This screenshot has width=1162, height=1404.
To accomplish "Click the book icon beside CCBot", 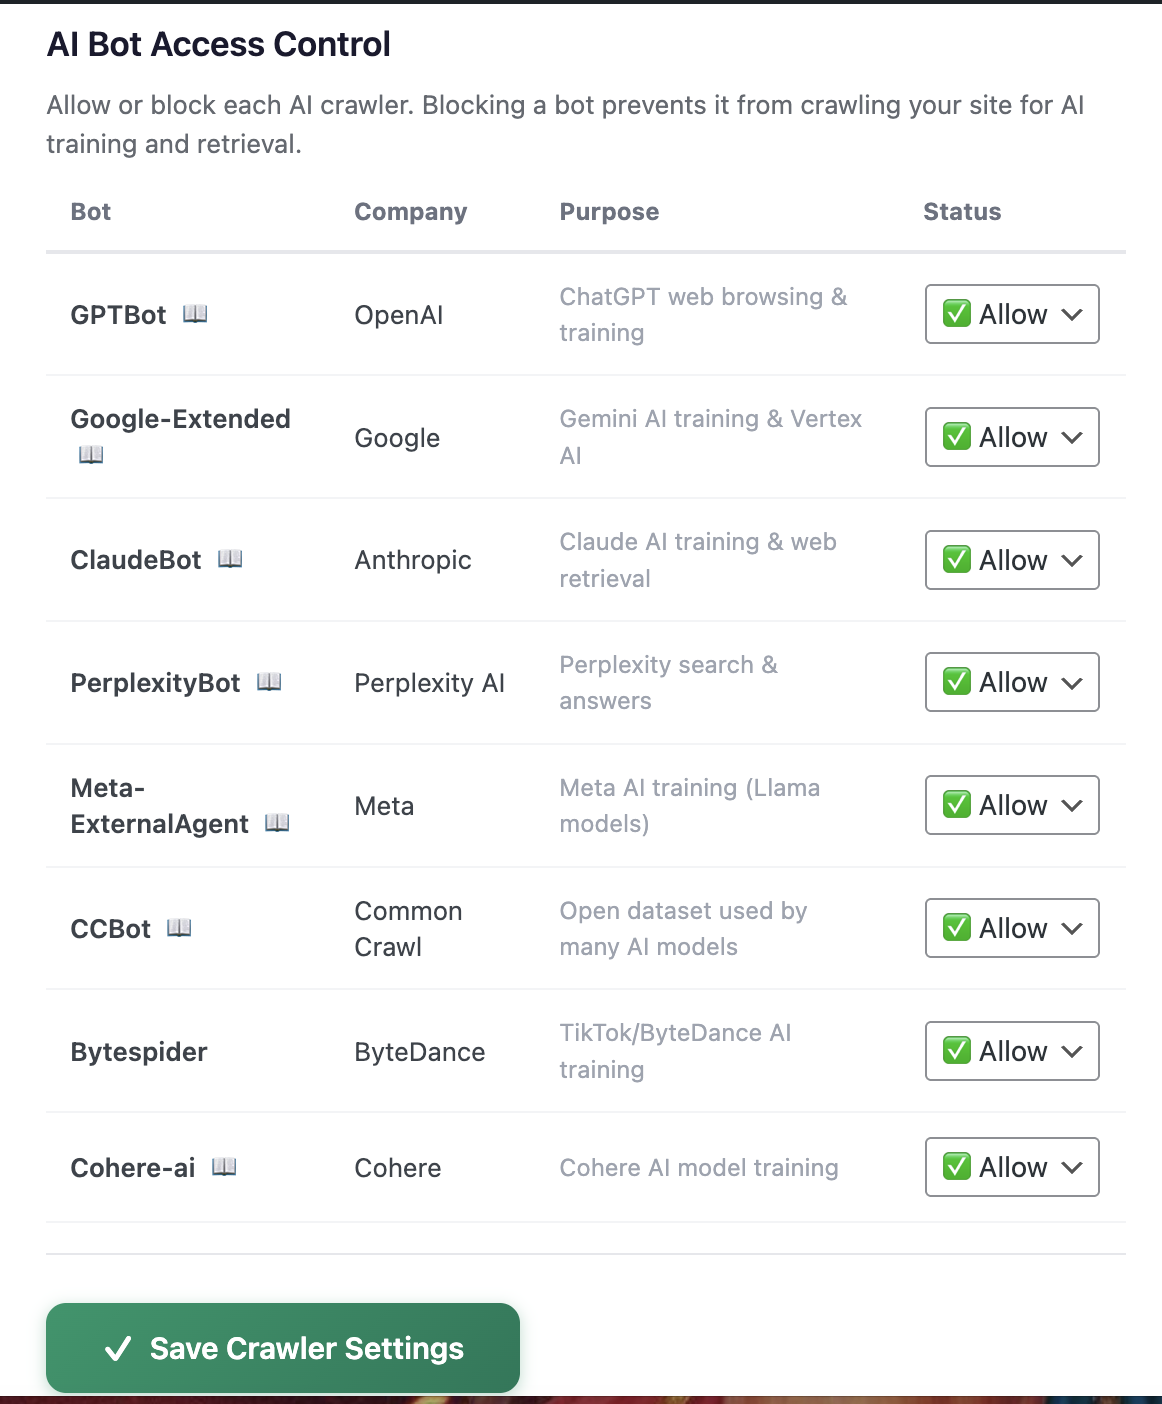I will [179, 928].
